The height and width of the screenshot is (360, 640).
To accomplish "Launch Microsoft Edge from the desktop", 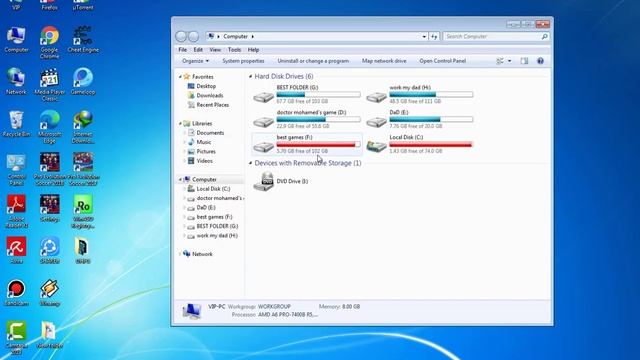I will [x=49, y=127].
